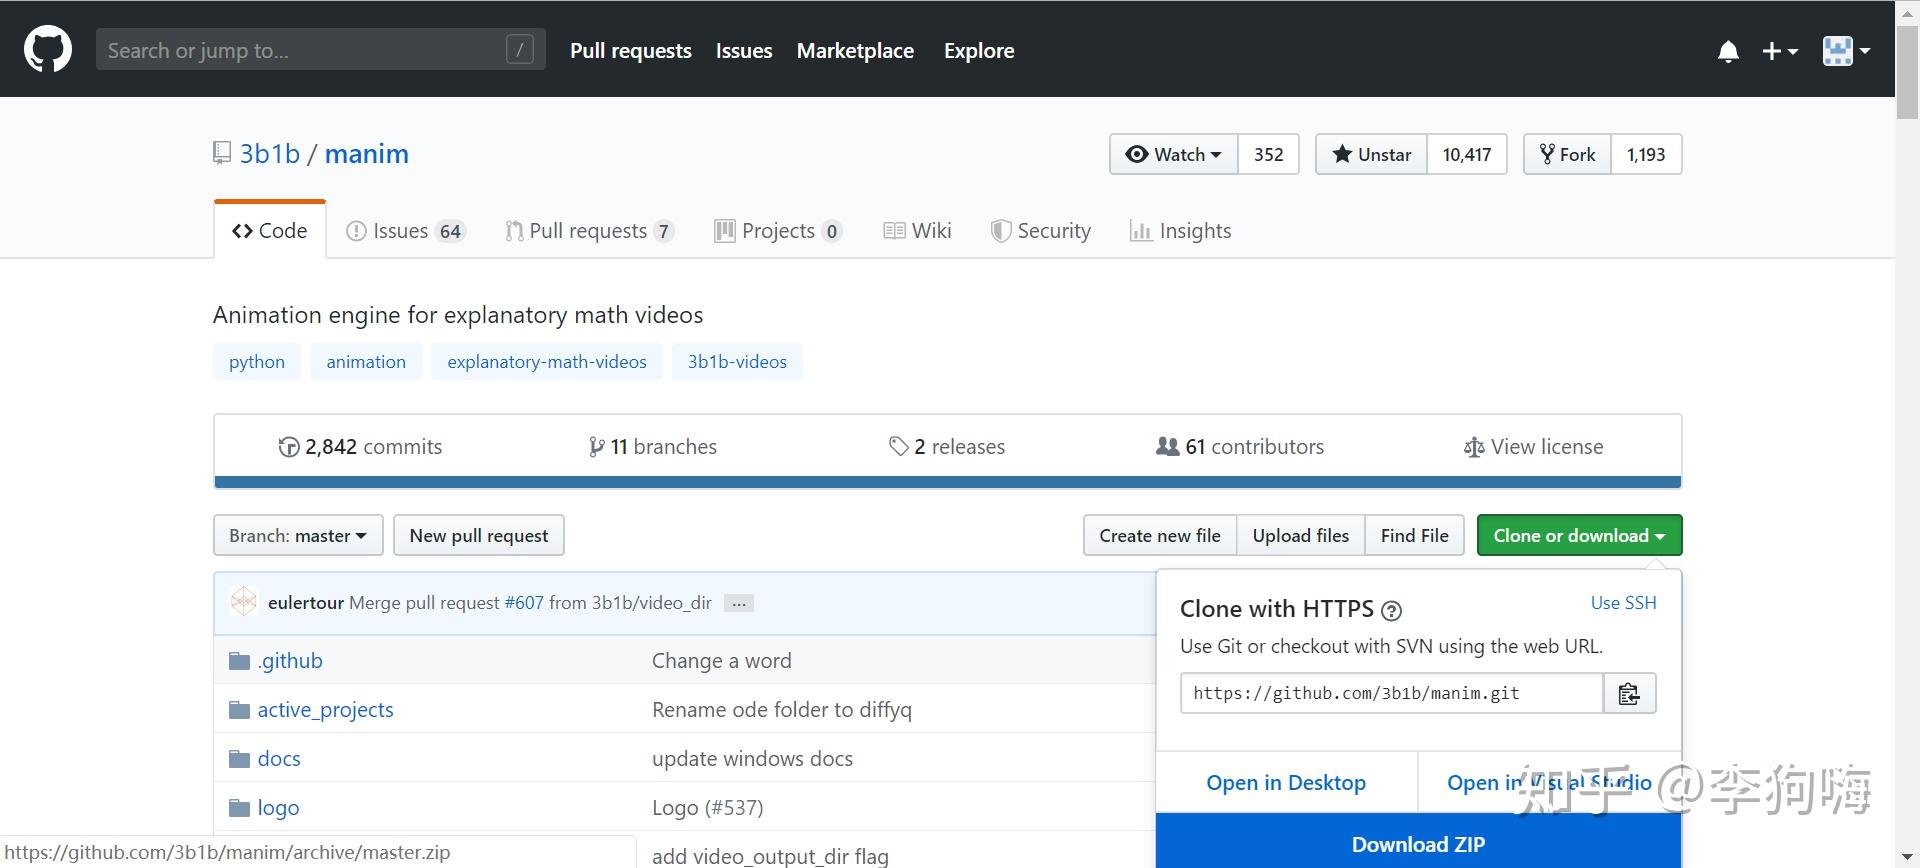Copy clone URL to clipboard
Screen dimensions: 1920x868
tap(1629, 693)
